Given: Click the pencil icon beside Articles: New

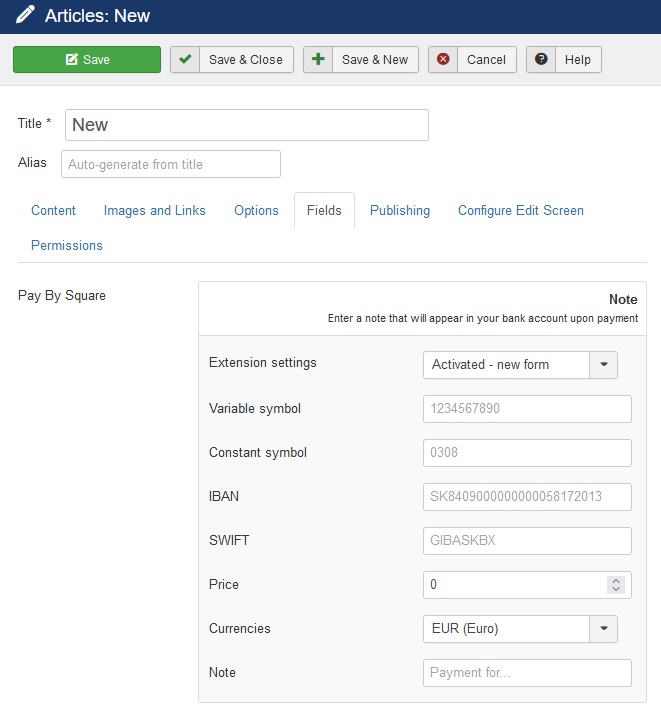Looking at the screenshot, I should (25, 15).
